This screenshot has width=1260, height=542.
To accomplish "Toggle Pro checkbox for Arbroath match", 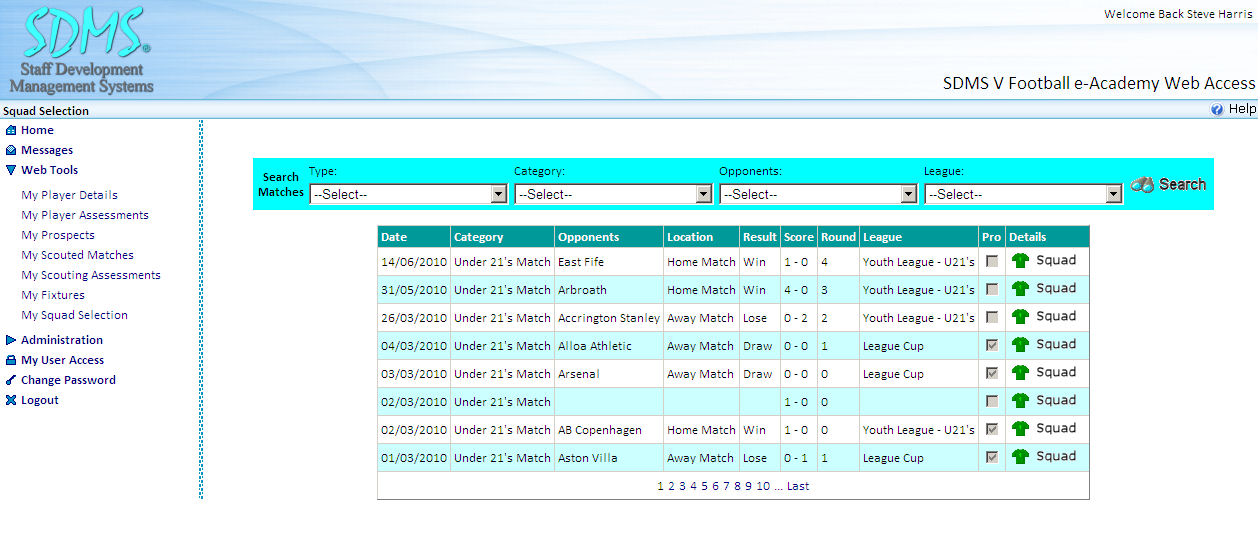I will [991, 290].
